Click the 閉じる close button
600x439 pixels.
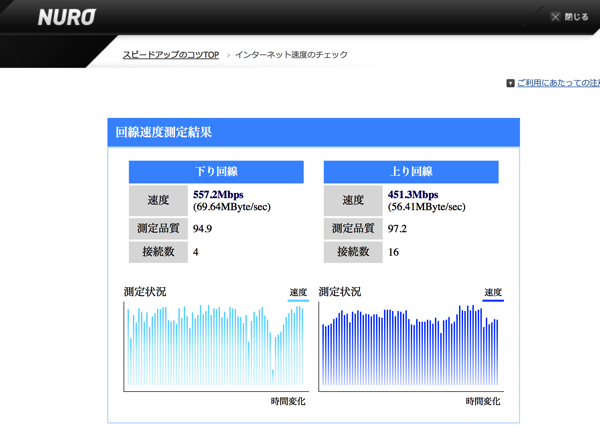[x=570, y=17]
